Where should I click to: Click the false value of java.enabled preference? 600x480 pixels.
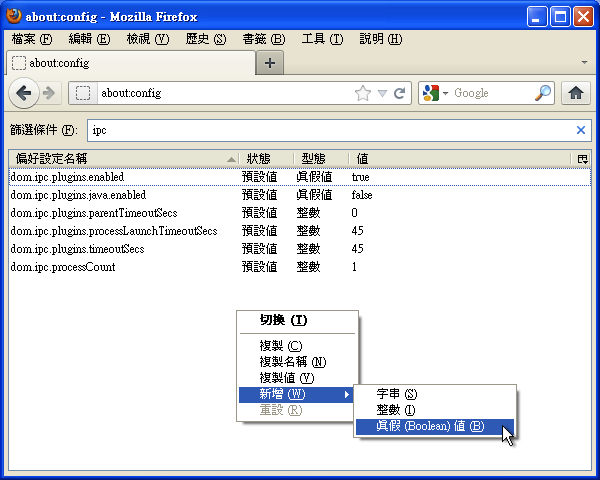(362, 195)
